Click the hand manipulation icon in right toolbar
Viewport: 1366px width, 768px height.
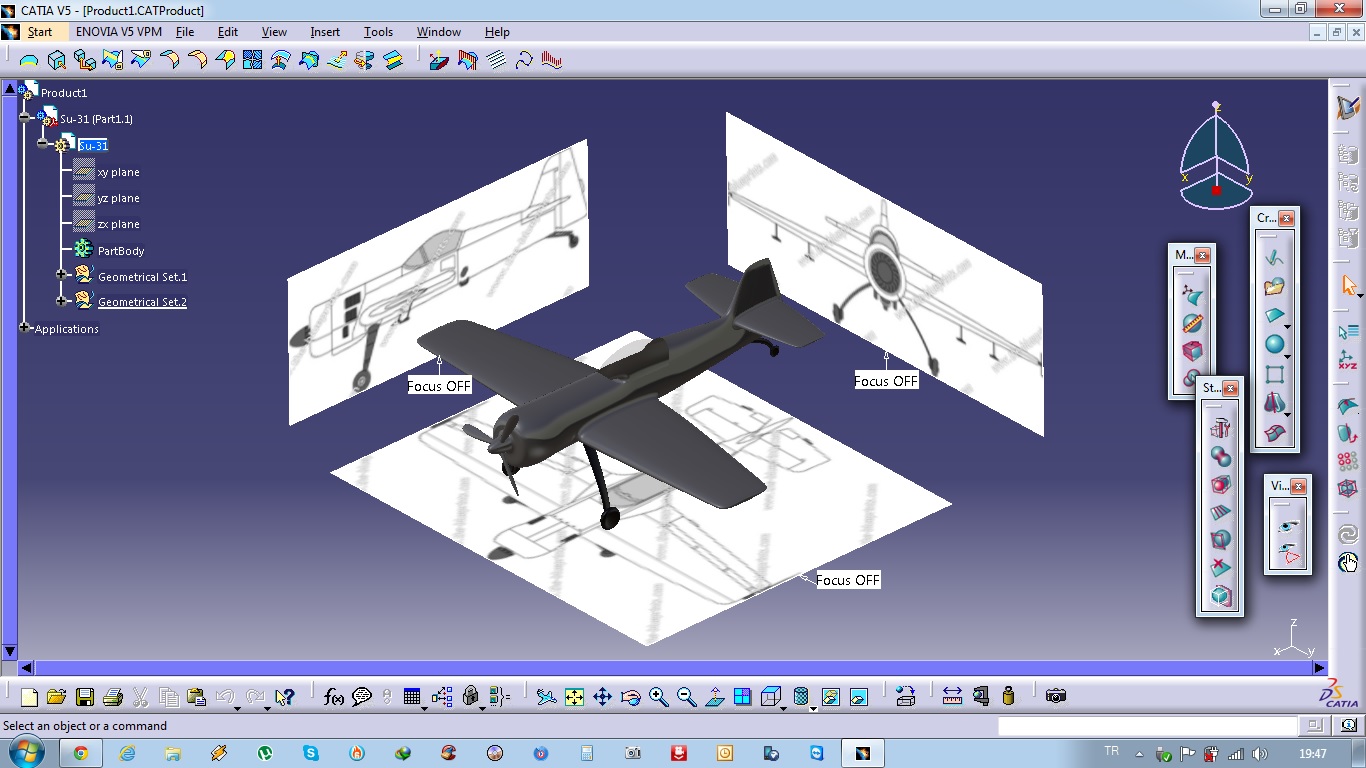point(1348,563)
